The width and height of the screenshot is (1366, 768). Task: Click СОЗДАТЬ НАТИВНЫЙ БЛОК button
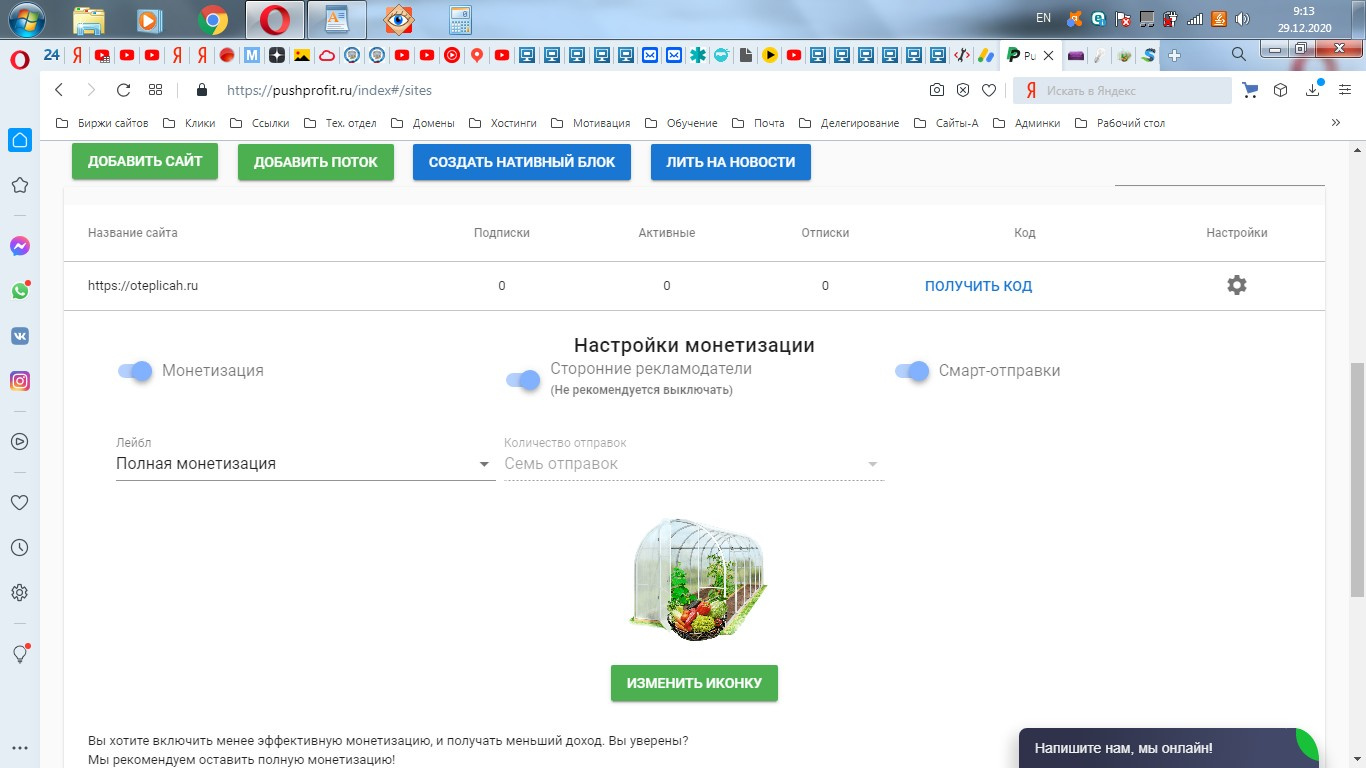click(522, 162)
